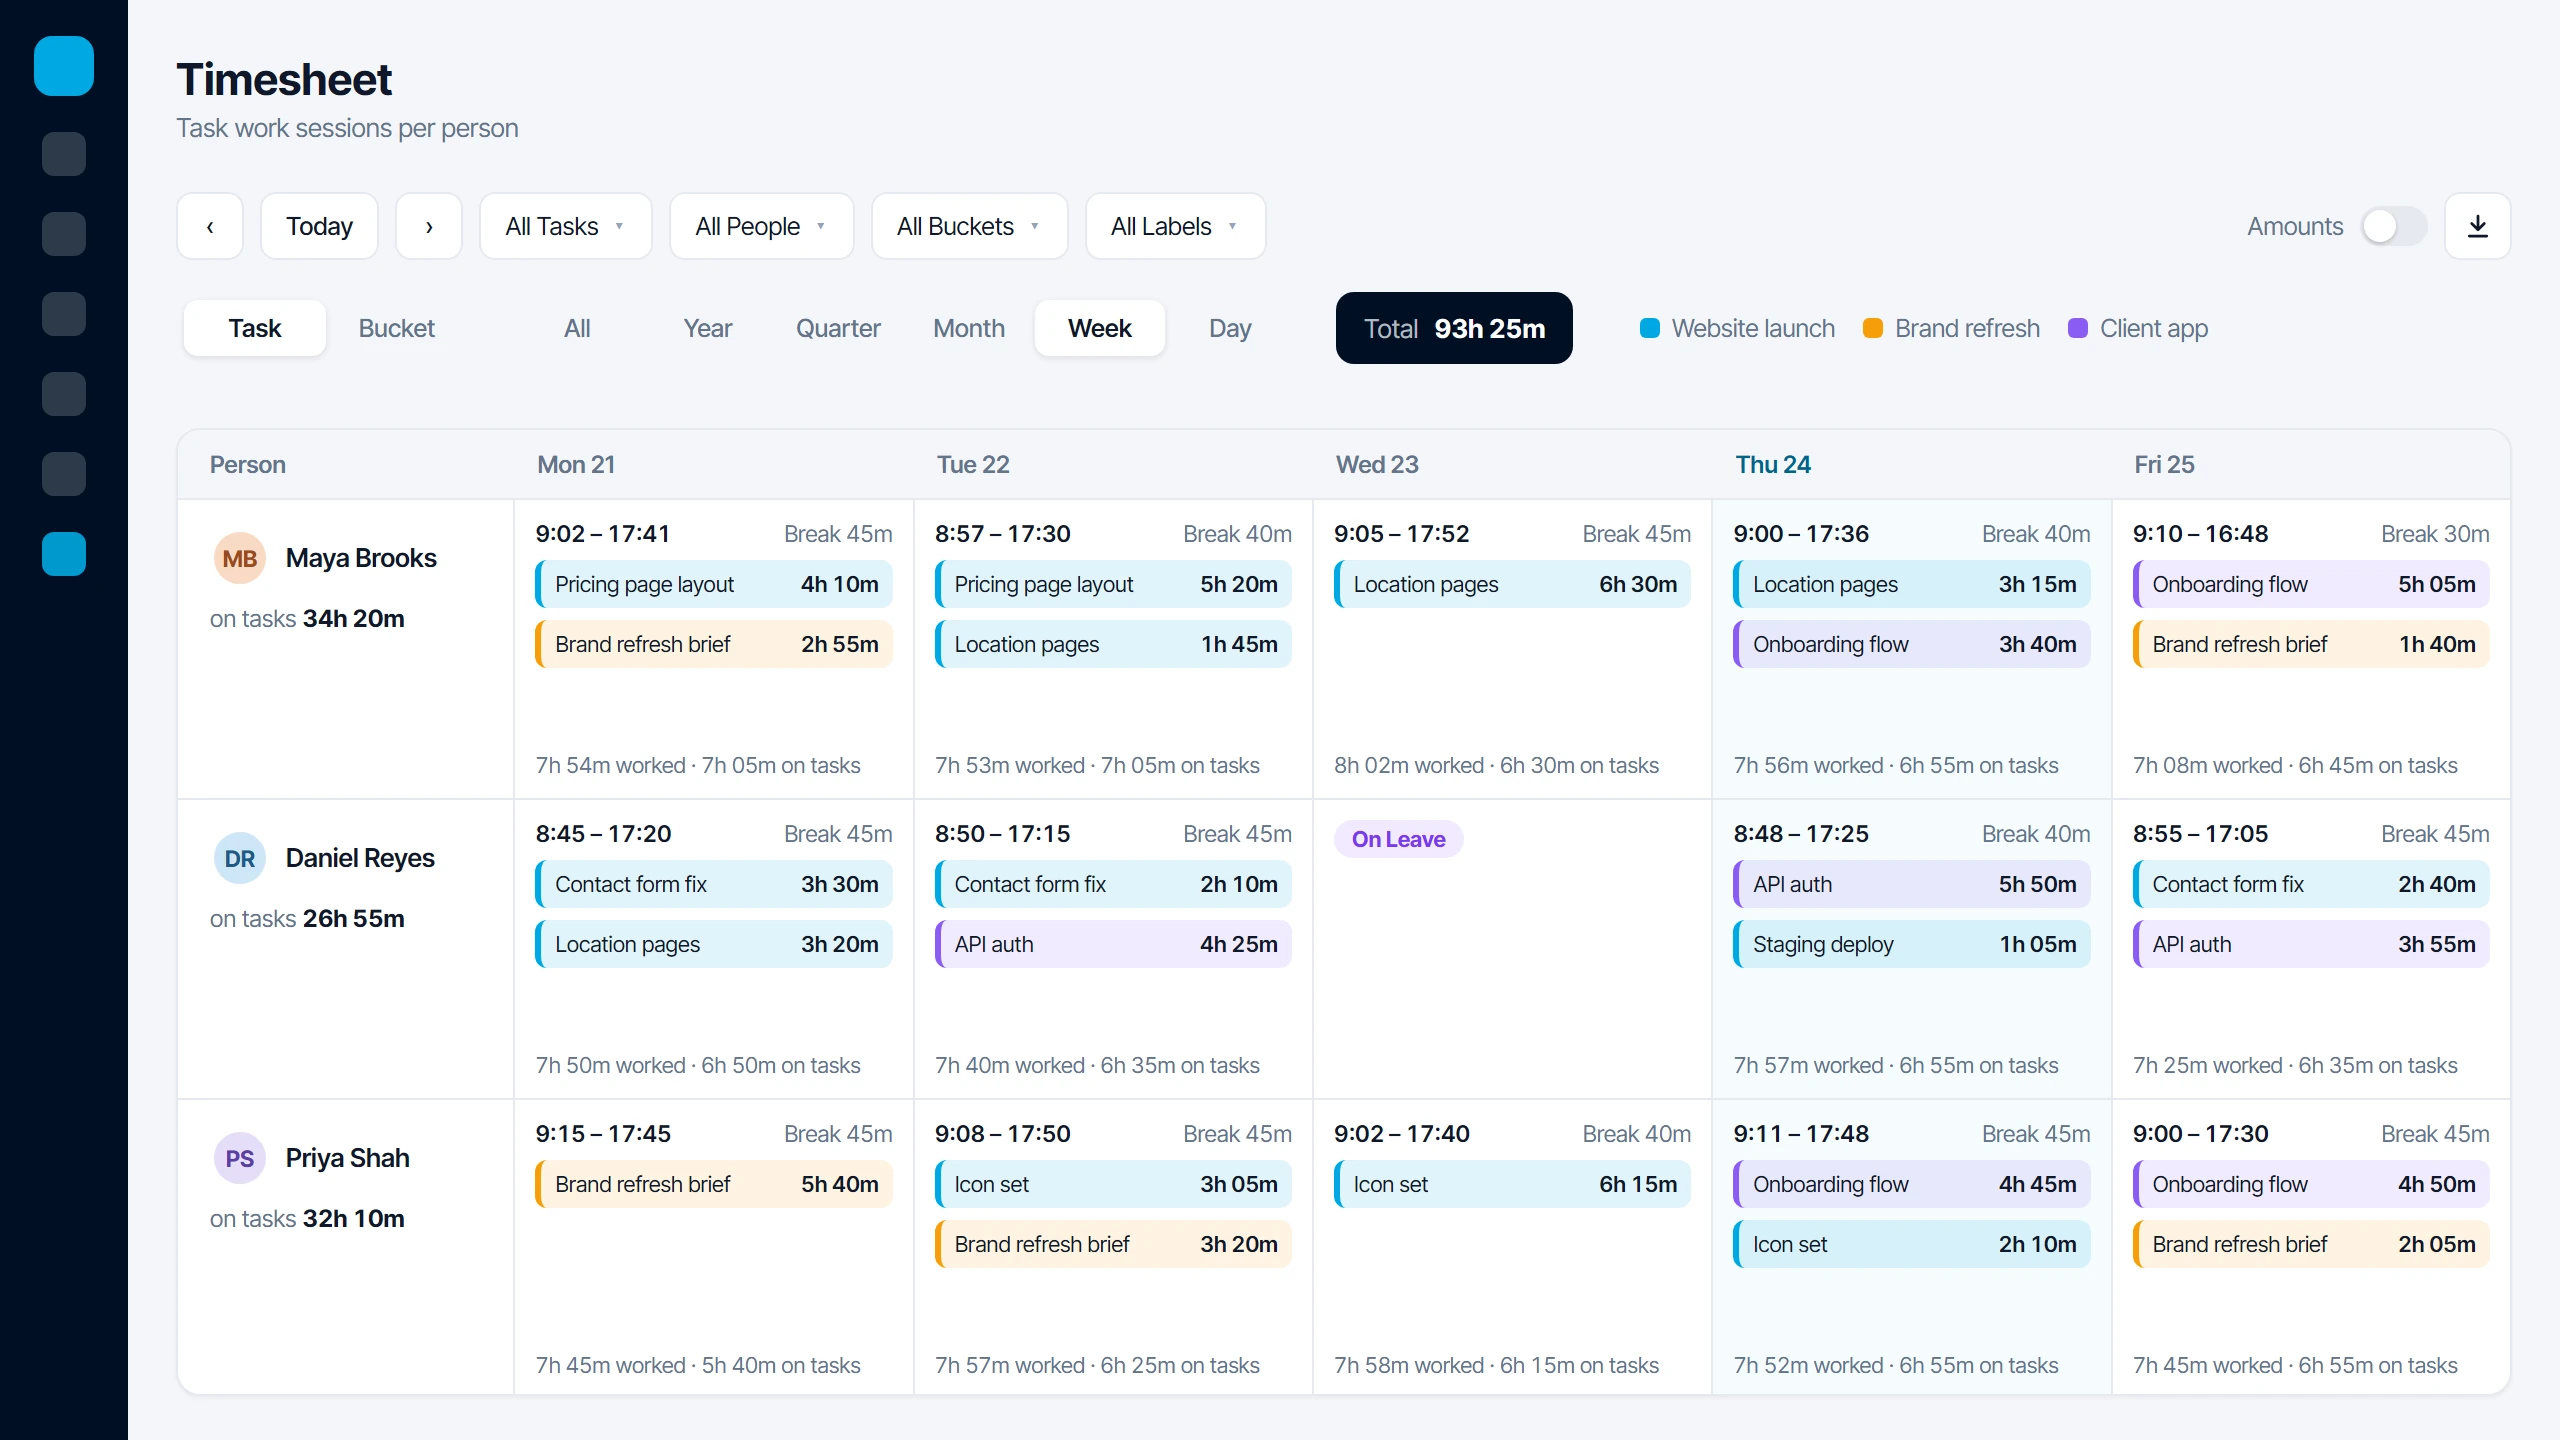Open Maya's Monday Pricing page layout entry

714,584
